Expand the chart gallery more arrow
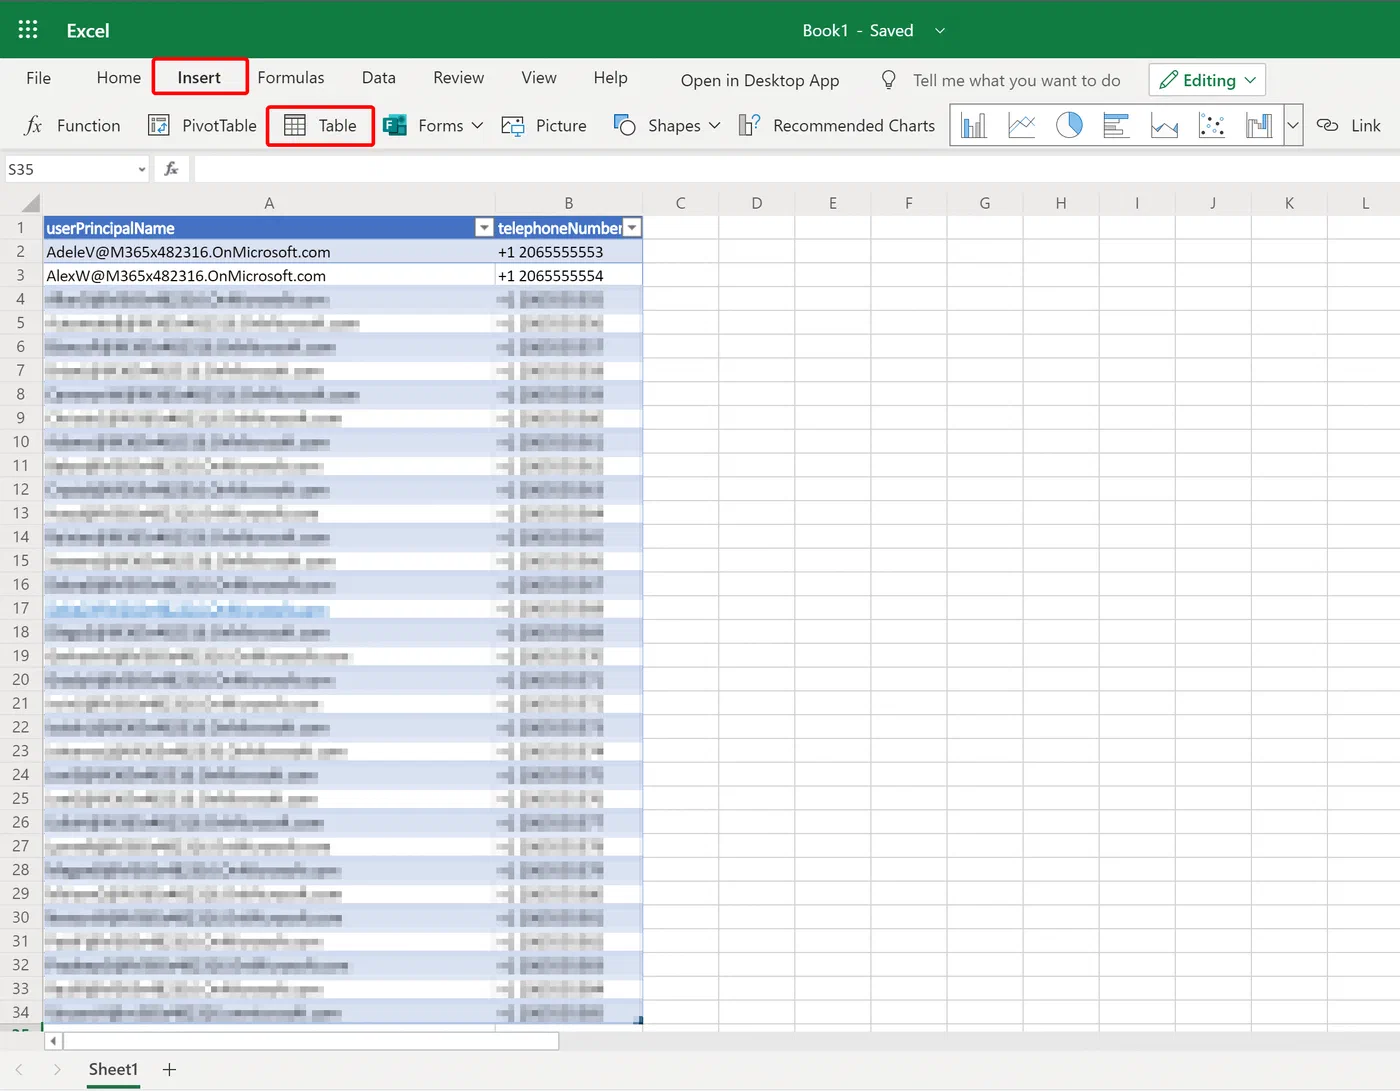Screen dimensions: 1400x1091 (x=1293, y=125)
